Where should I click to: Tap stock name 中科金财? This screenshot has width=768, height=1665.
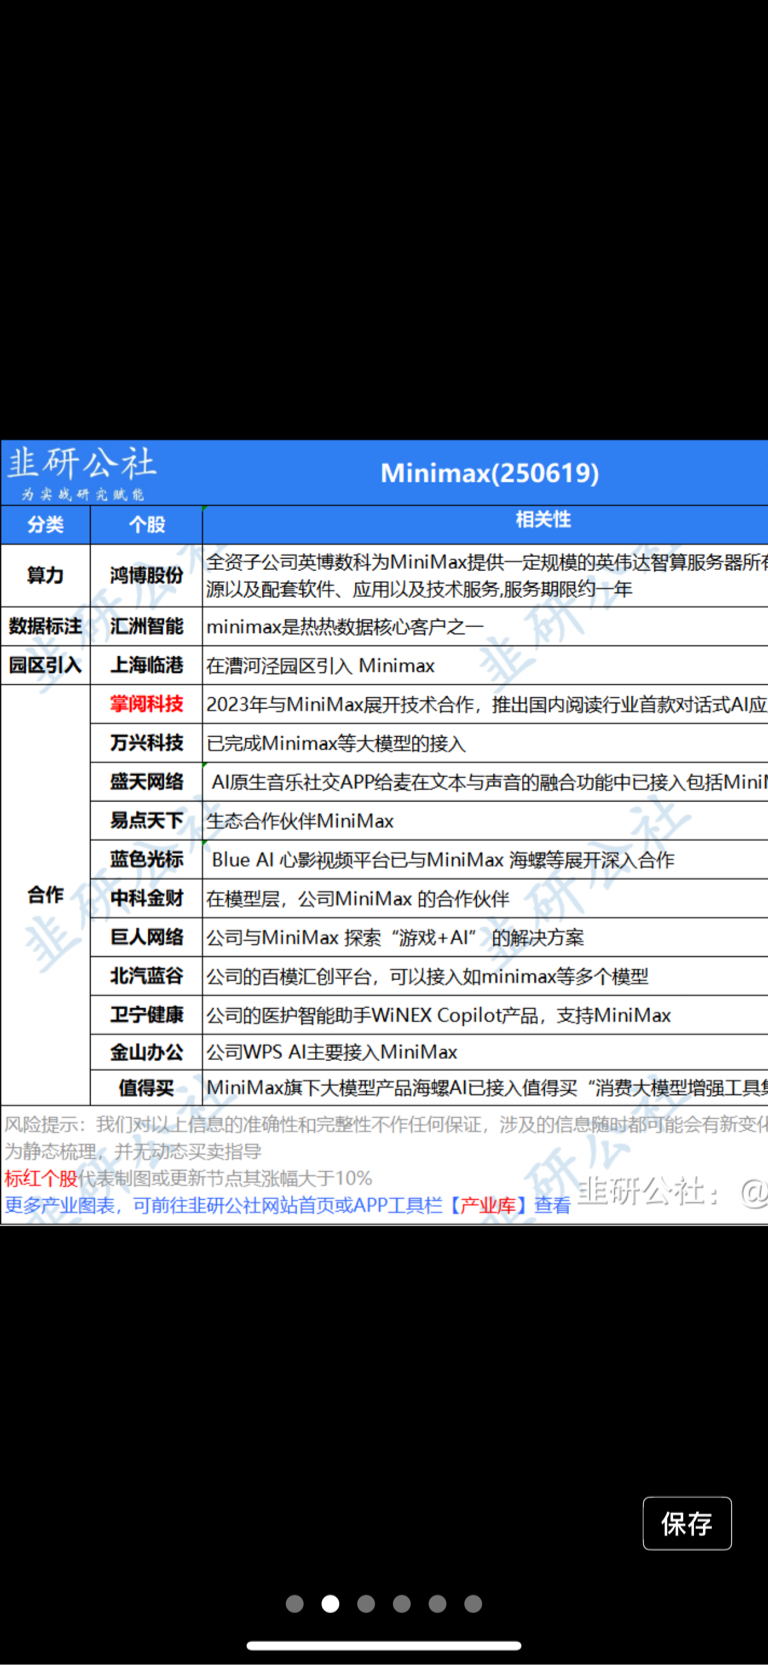147,898
